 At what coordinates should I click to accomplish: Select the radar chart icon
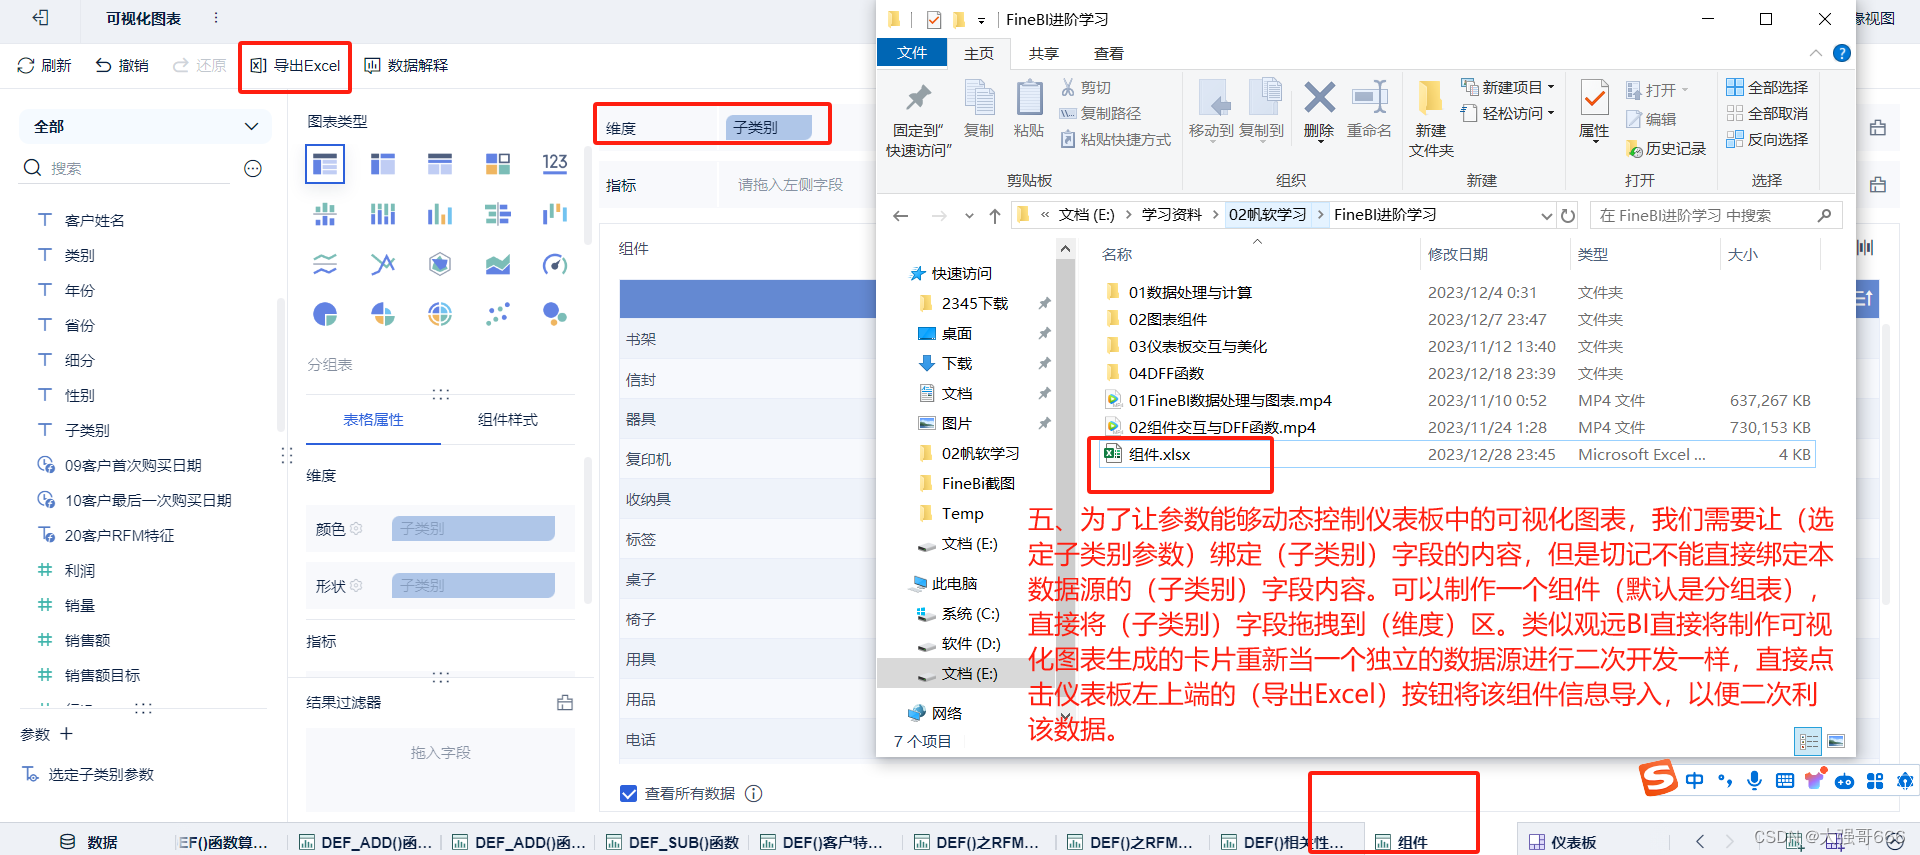[440, 264]
